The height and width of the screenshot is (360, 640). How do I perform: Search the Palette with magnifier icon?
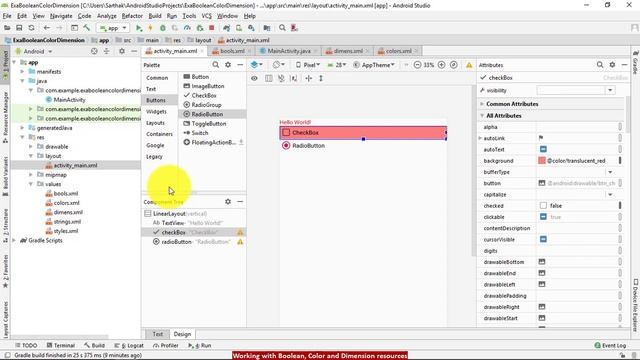pos(216,65)
